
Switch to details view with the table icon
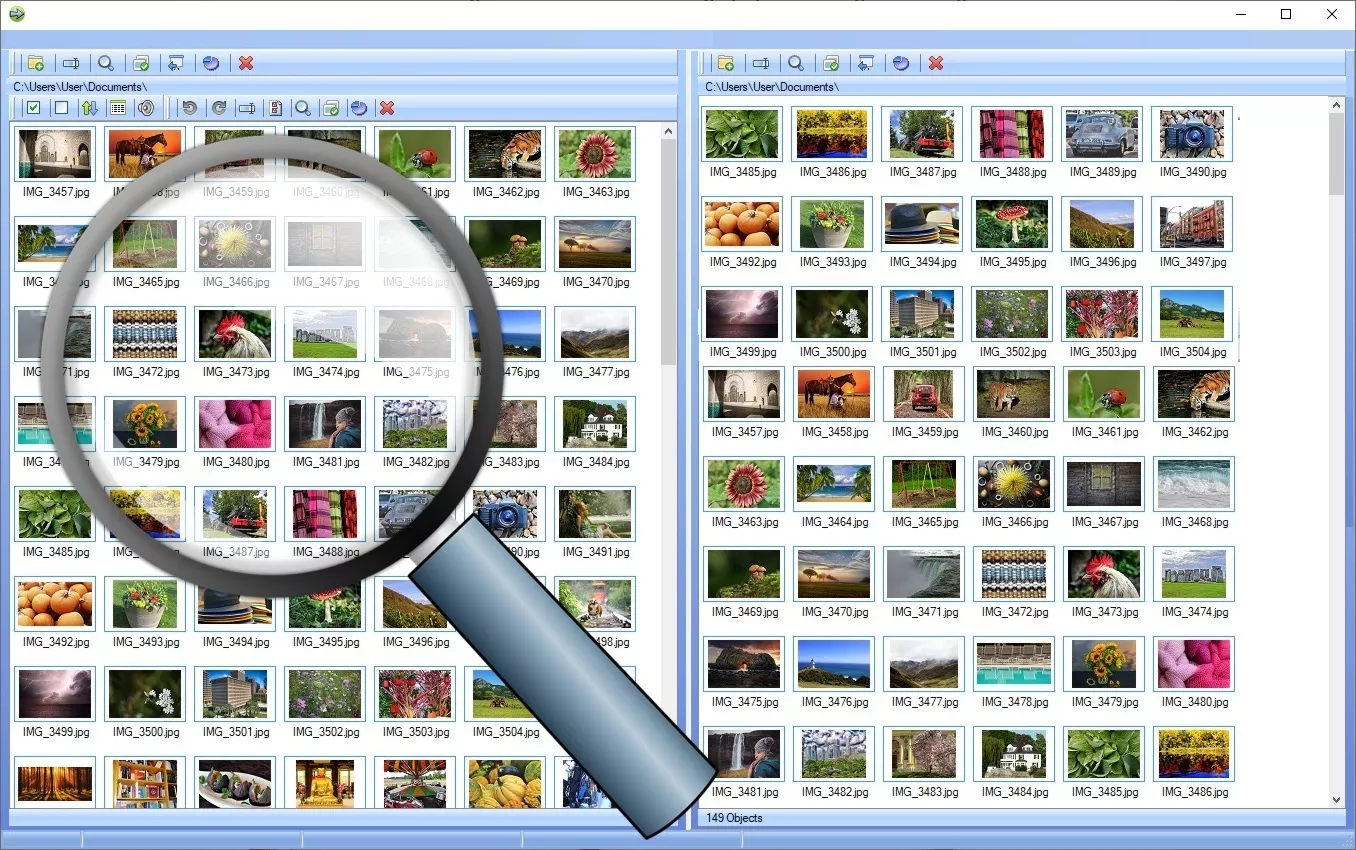pyautogui.click(x=118, y=107)
